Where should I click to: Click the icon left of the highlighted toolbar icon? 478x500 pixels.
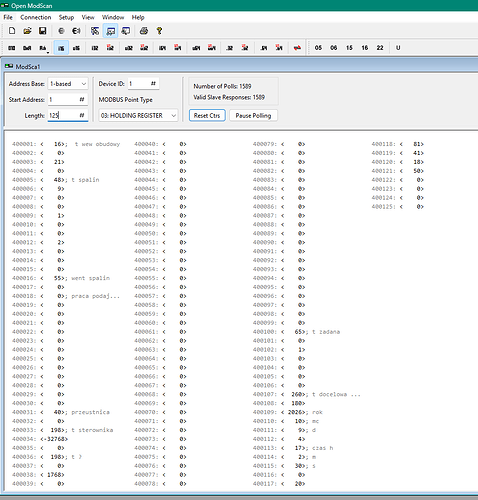(x=95, y=31)
